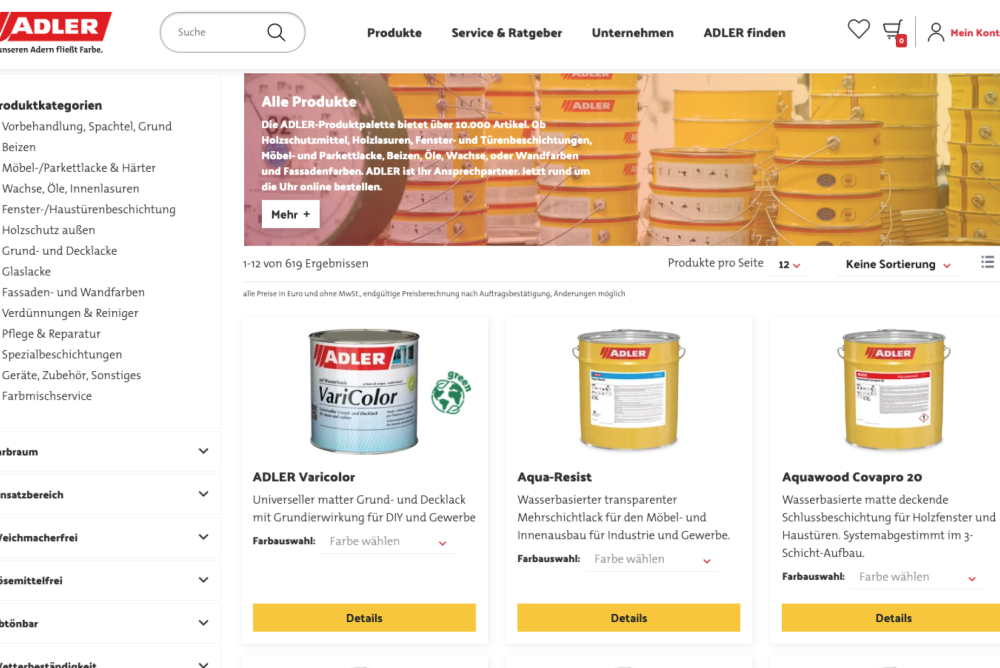Screen dimensions: 1000x668
Task: Click the Suche search field
Action: 217,32
